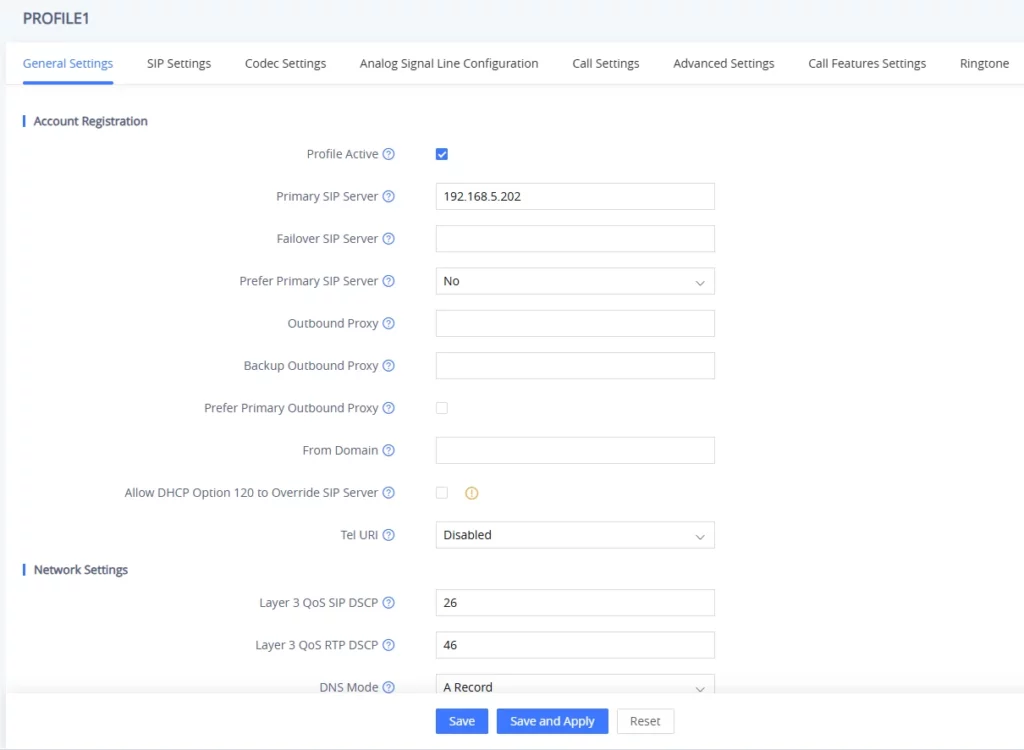Focus the From Domain input field
This screenshot has width=1024, height=750.
(575, 450)
